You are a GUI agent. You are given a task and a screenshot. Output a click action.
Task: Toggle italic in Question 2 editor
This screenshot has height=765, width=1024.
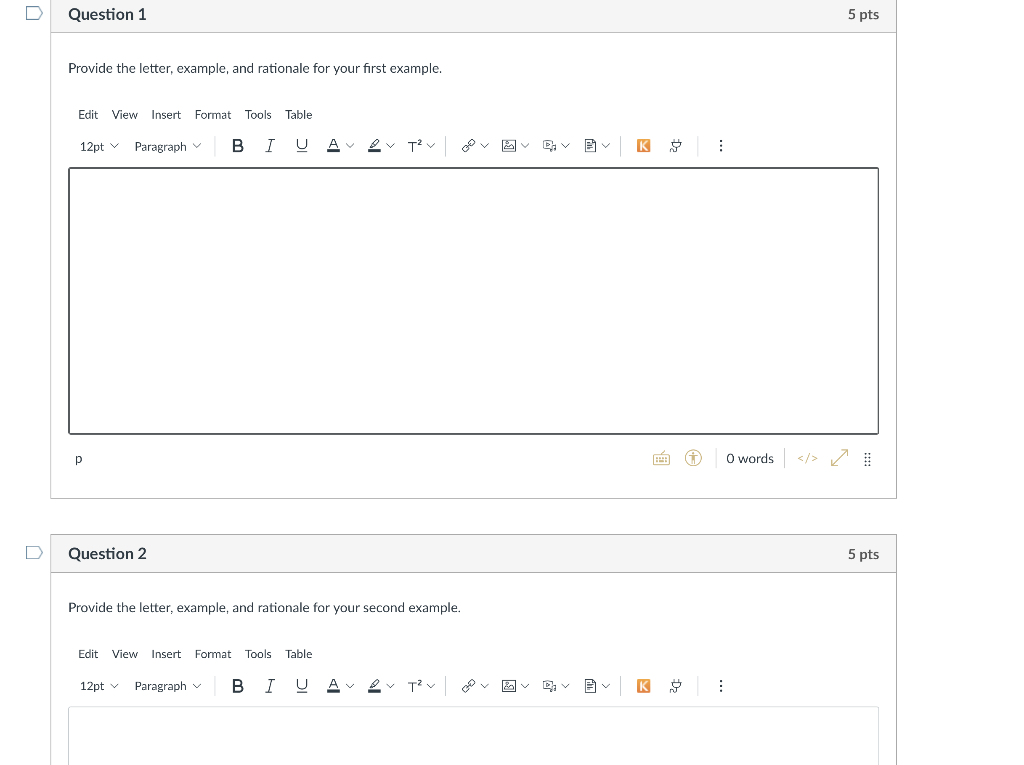tap(270, 685)
